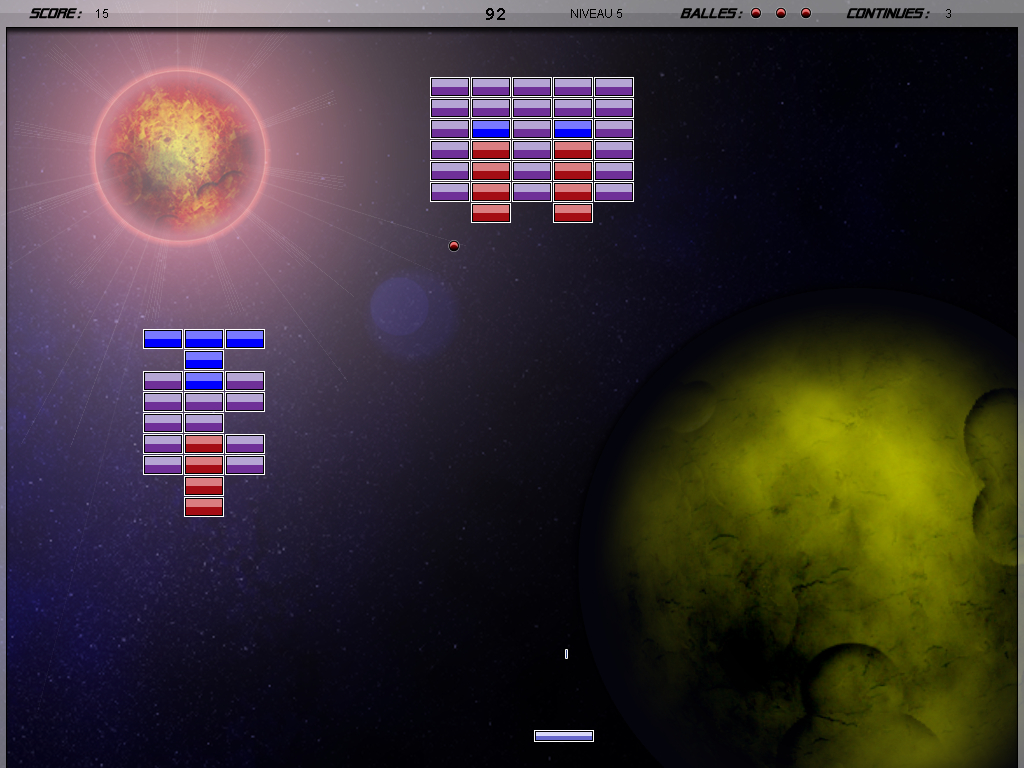The image size is (1024, 768).
Task: Click the bottom-most red brick of the lower-left cluster
Action: 204,507
